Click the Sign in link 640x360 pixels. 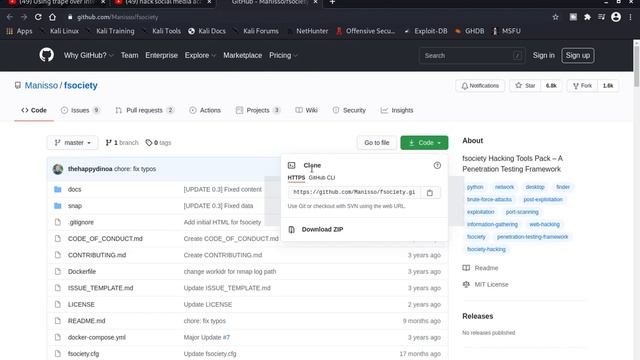544,56
